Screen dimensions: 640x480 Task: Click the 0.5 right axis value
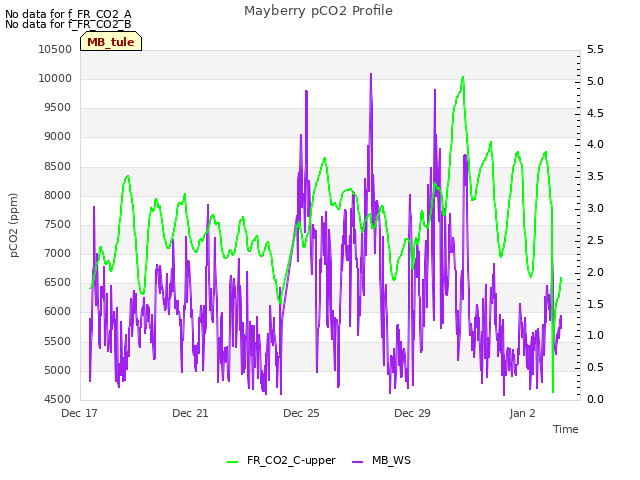(595, 367)
